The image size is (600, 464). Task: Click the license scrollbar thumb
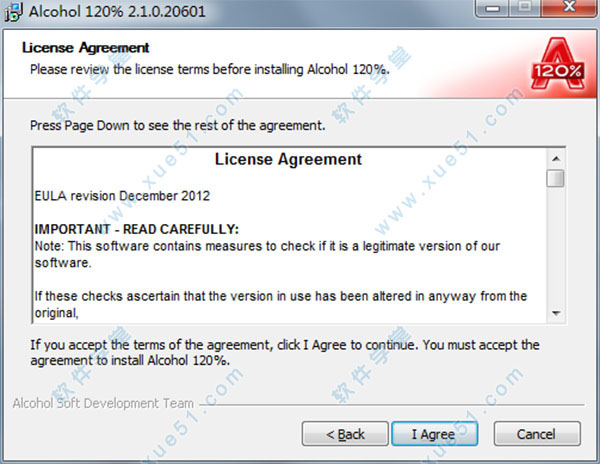point(556,178)
